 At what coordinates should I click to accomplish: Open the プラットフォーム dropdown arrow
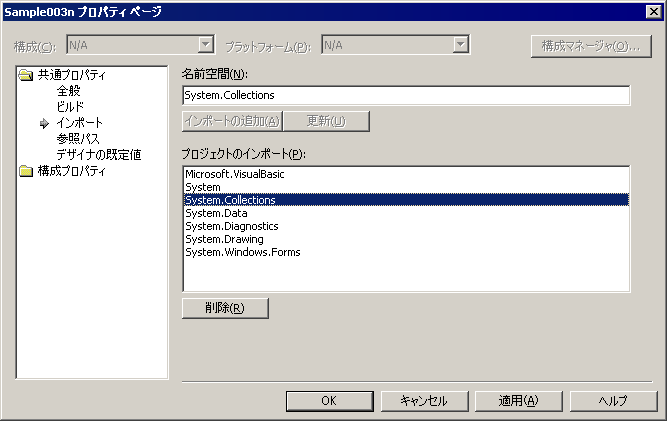pos(461,44)
